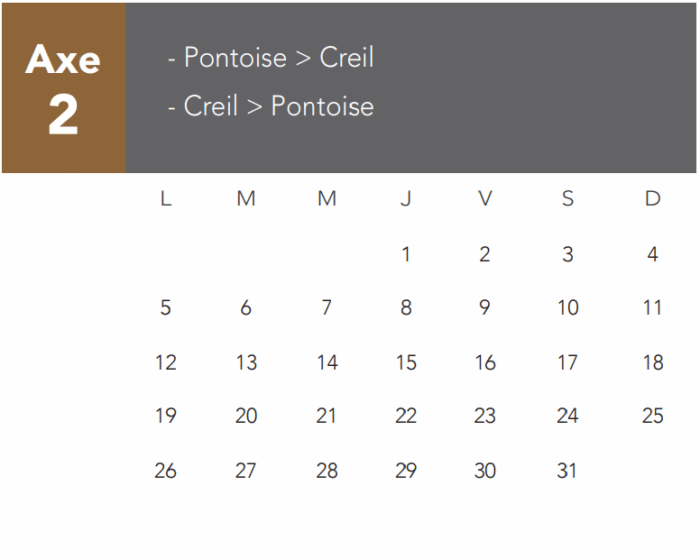Click day 26 in the calendar
Viewport: 700px width, 558px height.
click(x=165, y=470)
